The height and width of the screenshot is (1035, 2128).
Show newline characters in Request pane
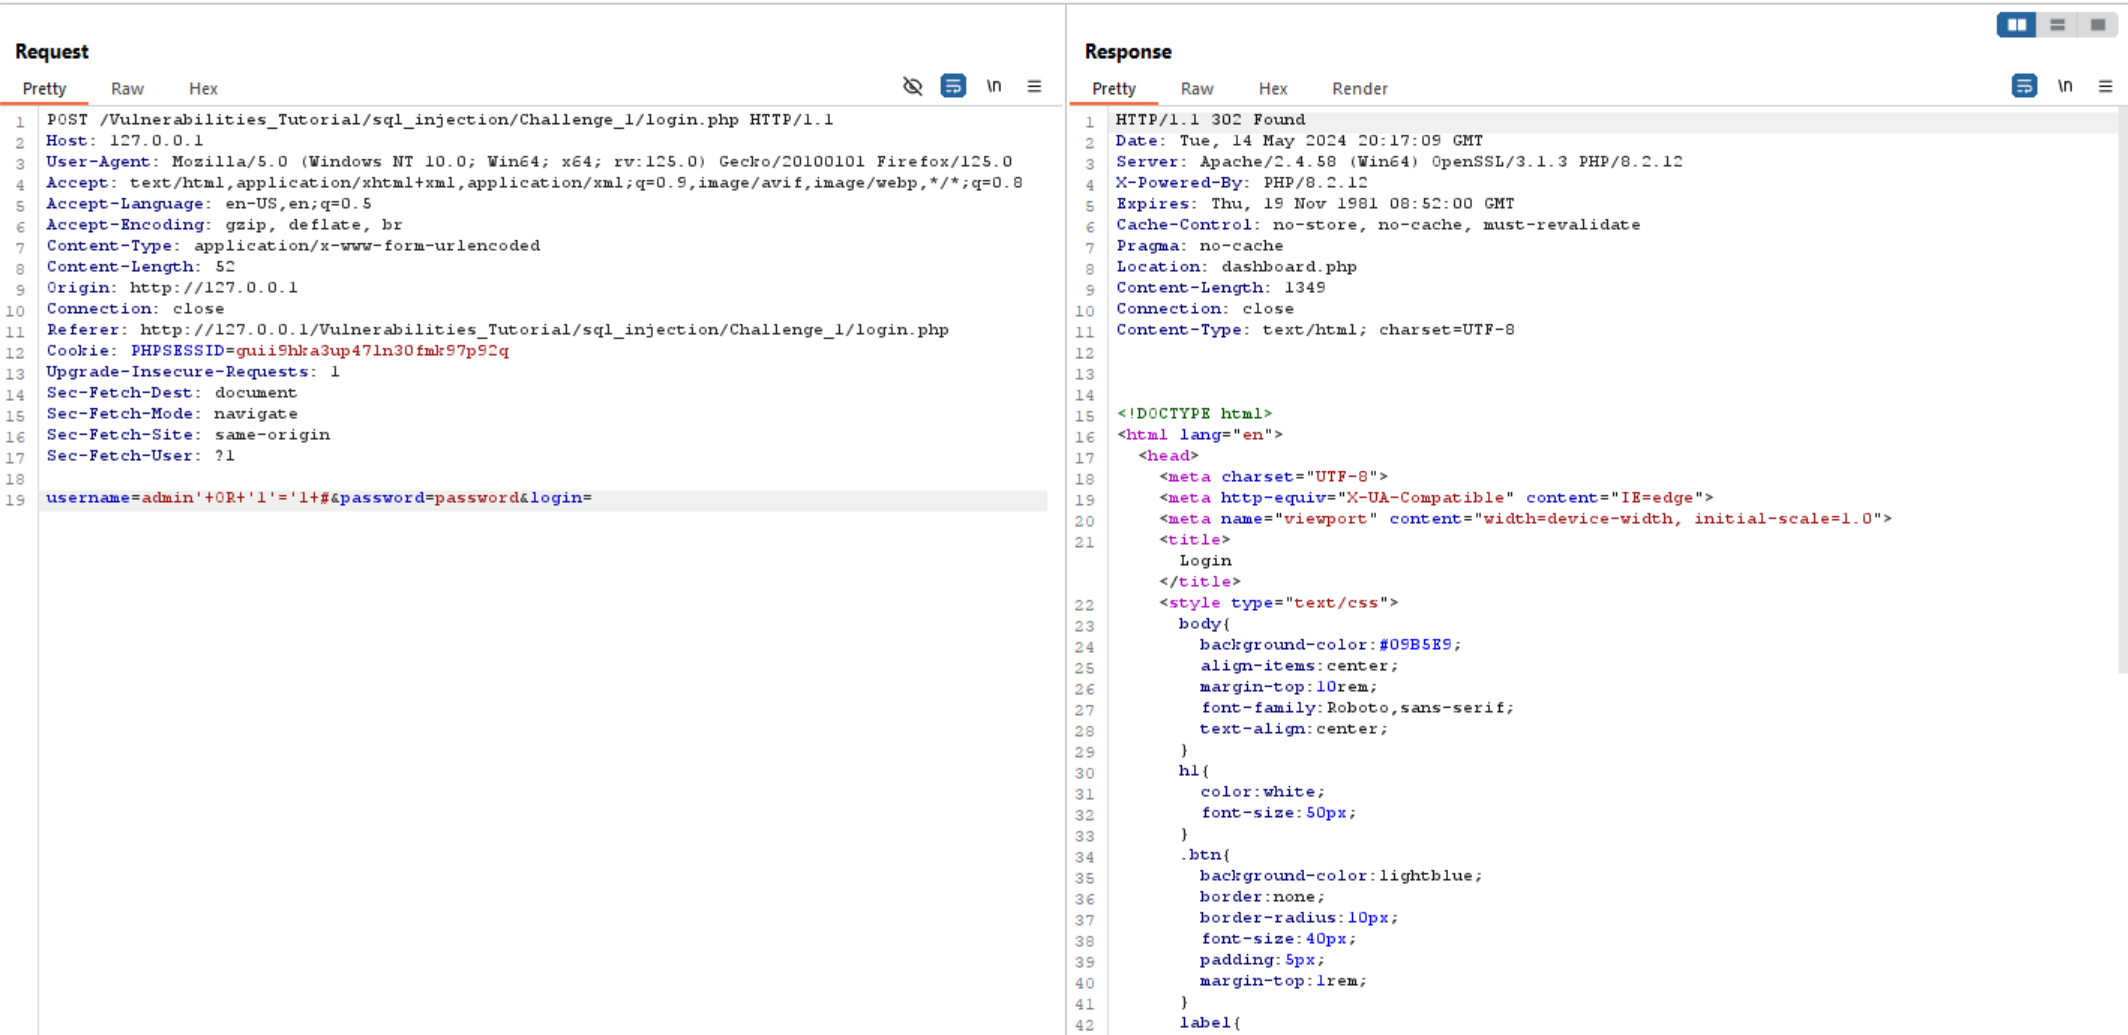994,87
